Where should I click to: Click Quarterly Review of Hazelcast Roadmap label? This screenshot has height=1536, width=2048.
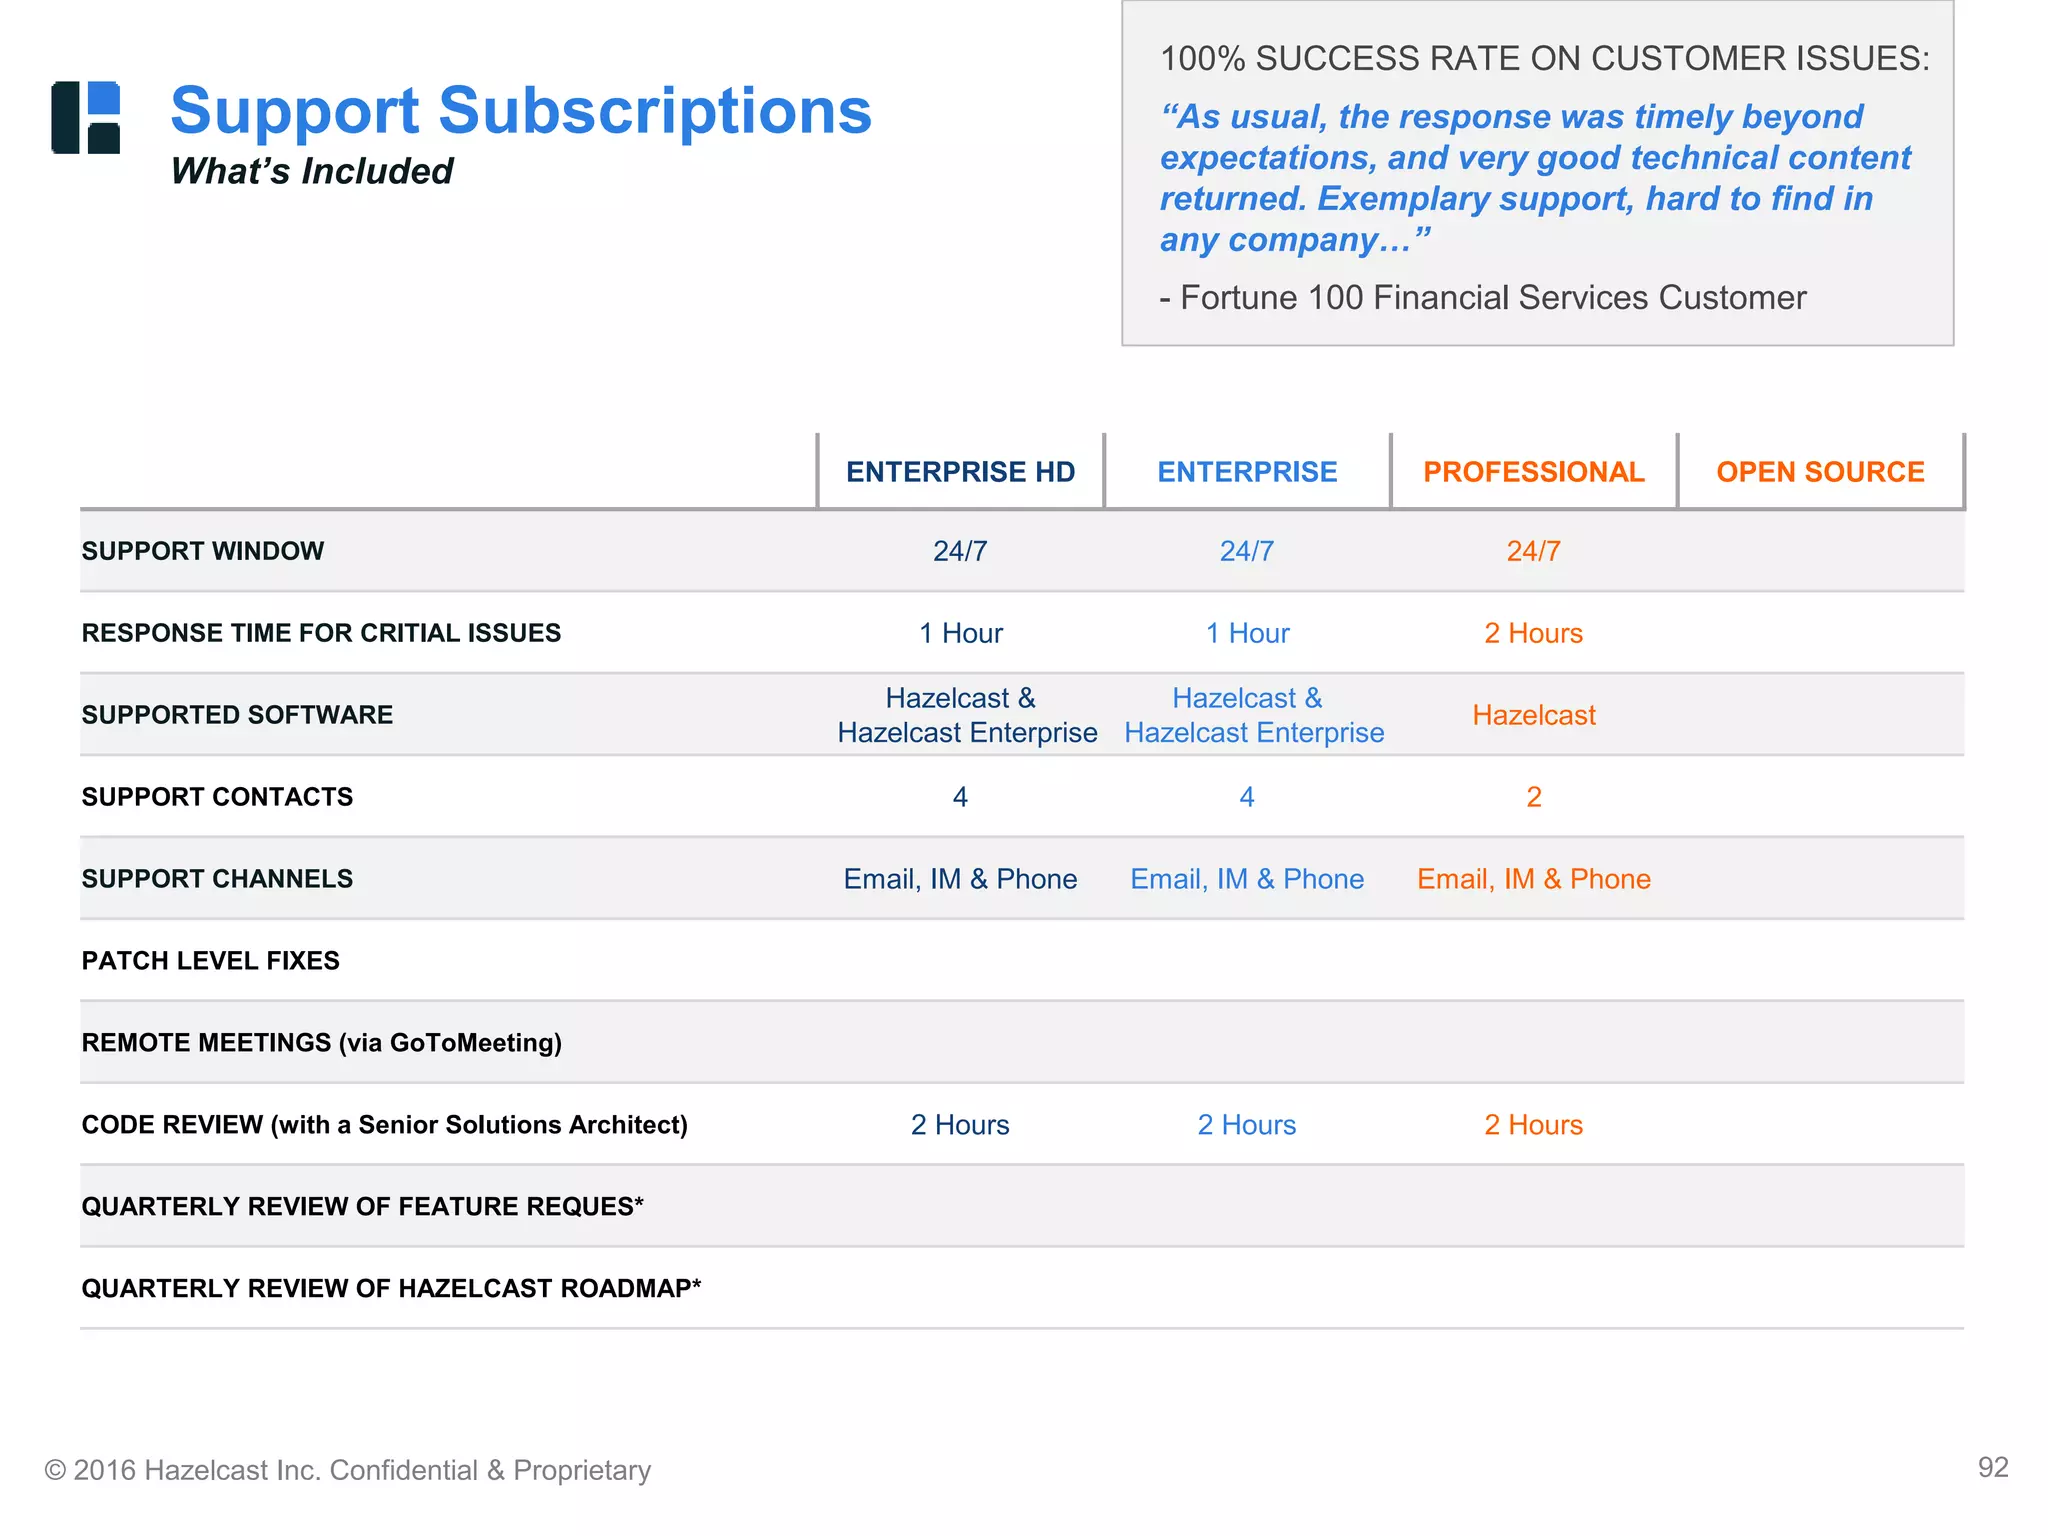(x=391, y=1288)
